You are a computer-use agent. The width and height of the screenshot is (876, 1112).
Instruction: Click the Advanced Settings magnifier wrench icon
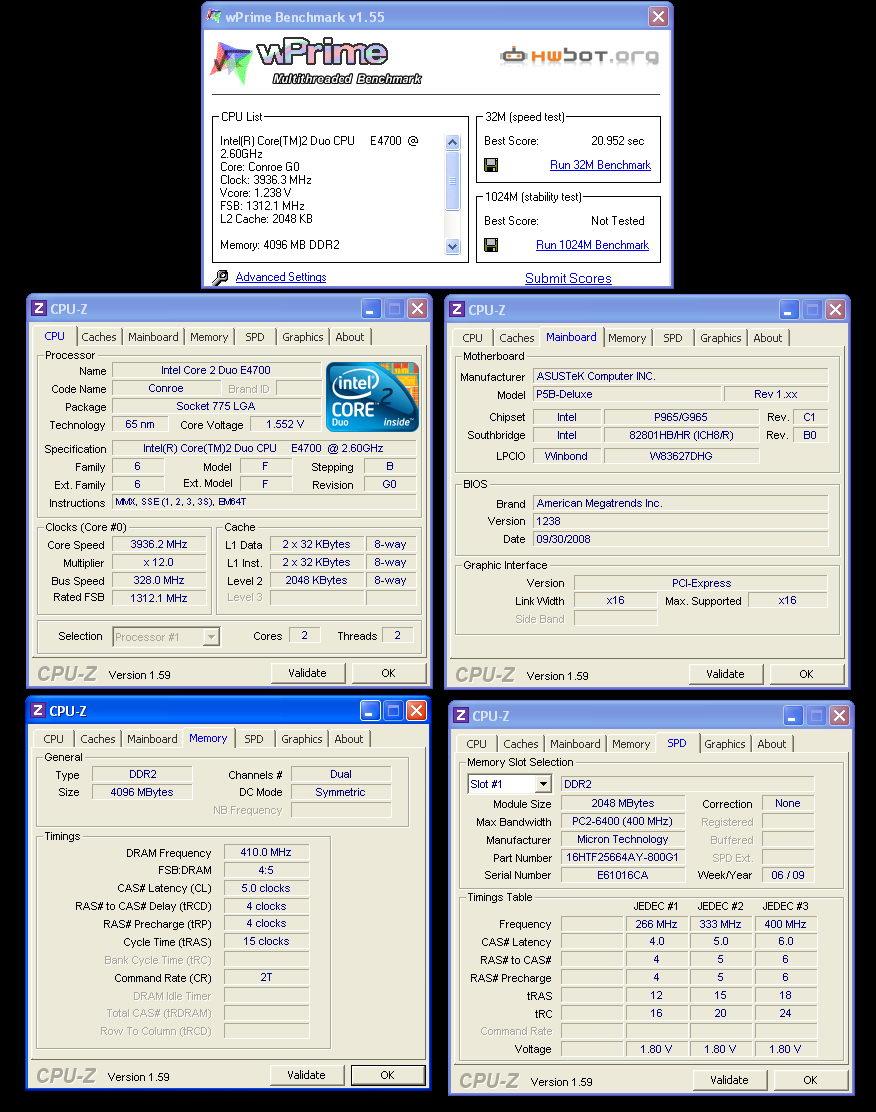tap(221, 277)
